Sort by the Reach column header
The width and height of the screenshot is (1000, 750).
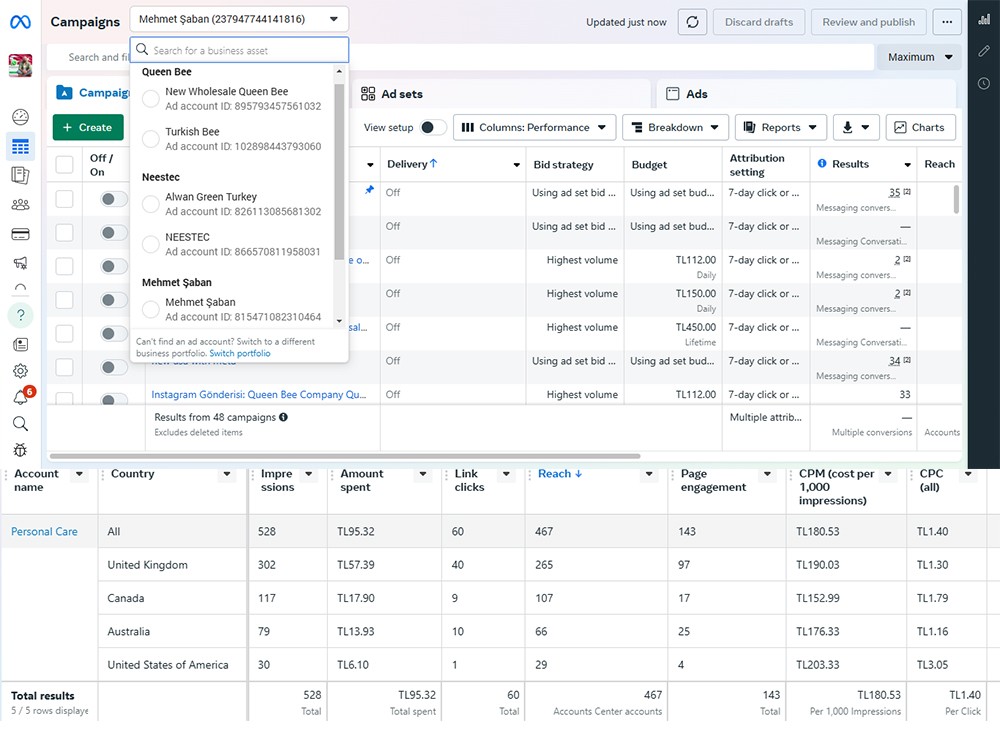pyautogui.click(x=560, y=474)
